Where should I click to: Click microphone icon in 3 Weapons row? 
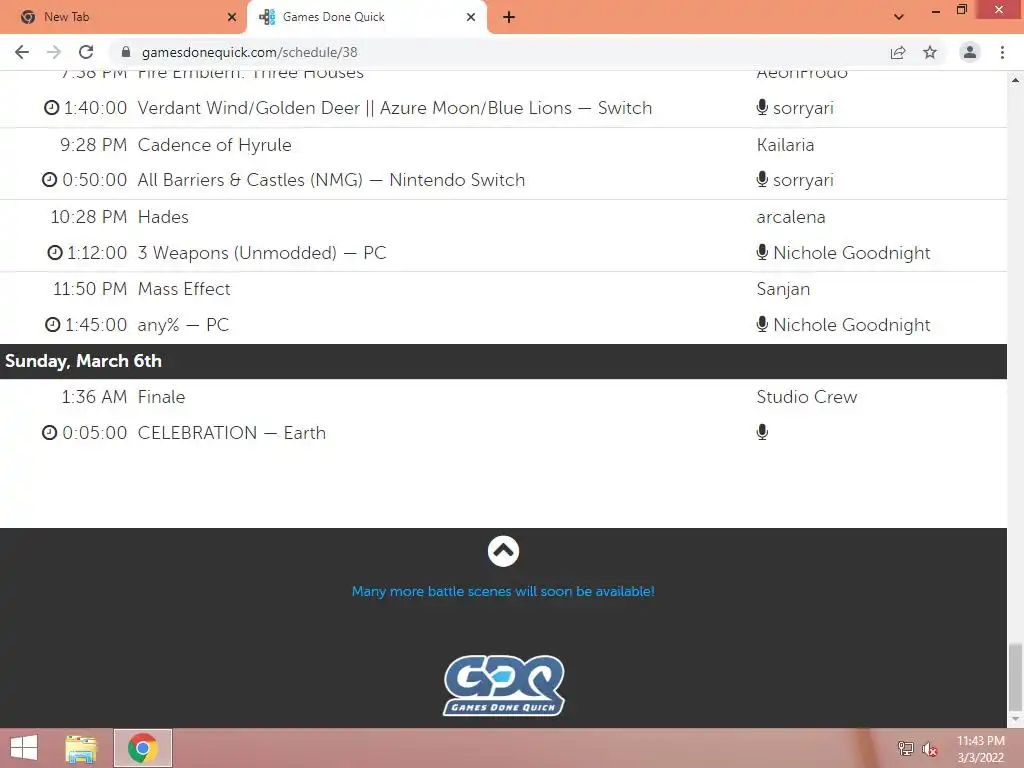point(761,252)
